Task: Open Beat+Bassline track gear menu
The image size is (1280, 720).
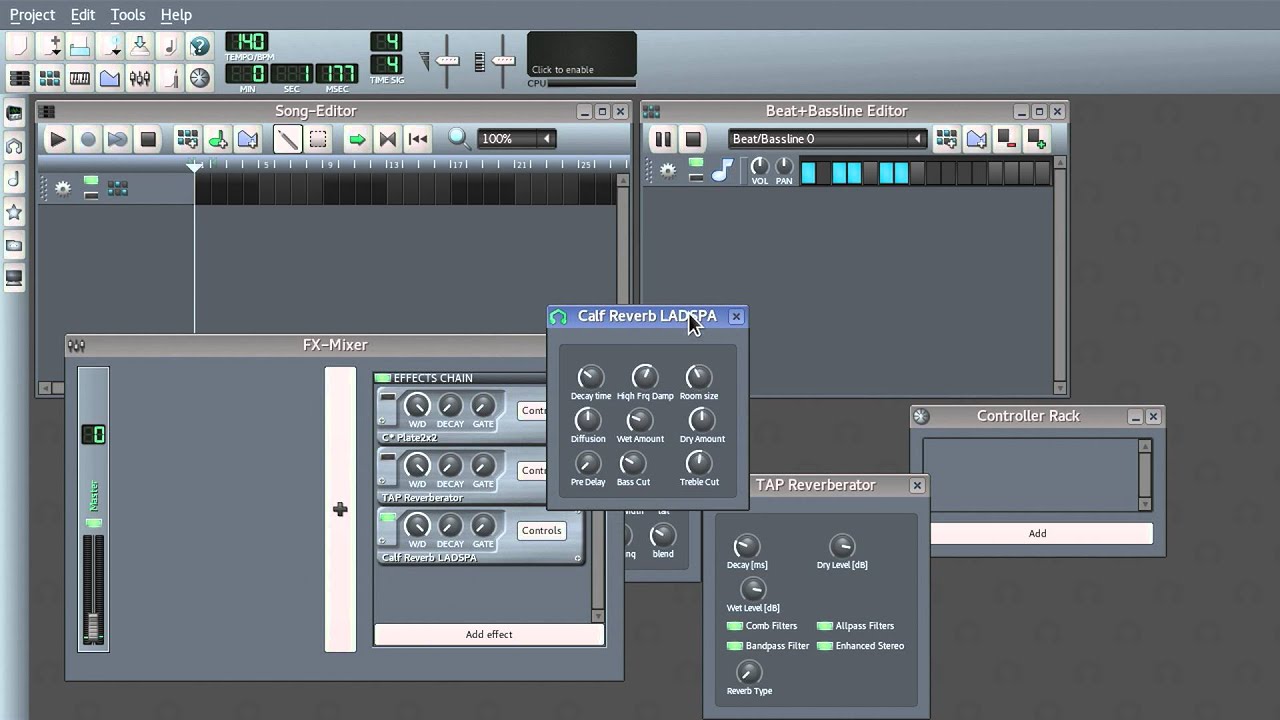Action: [668, 172]
